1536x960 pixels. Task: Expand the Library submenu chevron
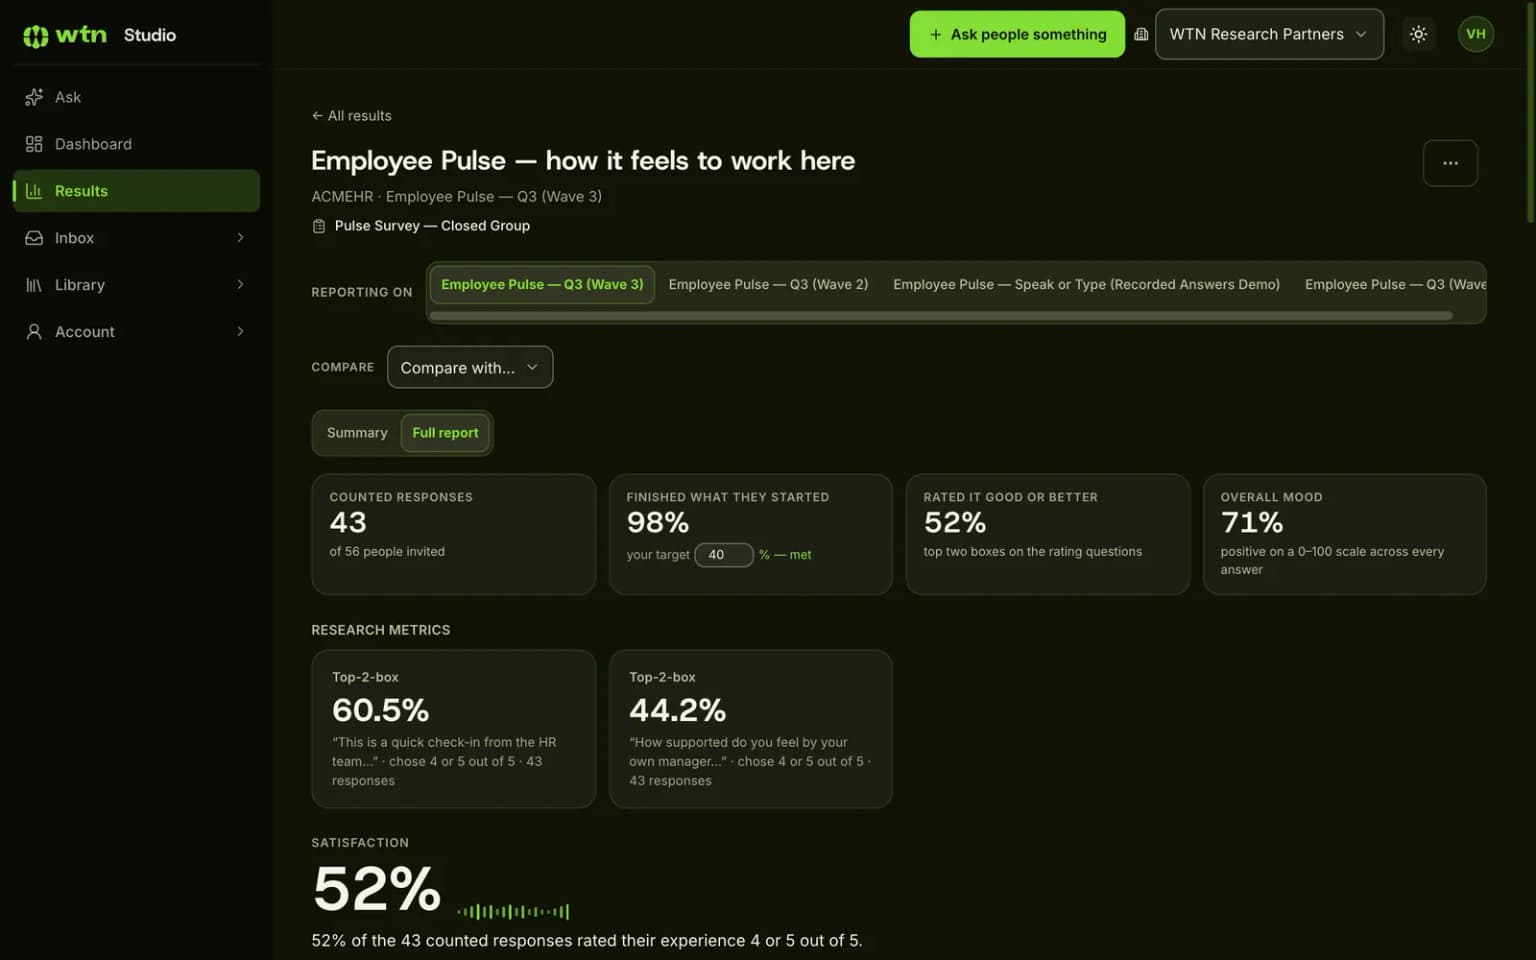[x=240, y=285]
